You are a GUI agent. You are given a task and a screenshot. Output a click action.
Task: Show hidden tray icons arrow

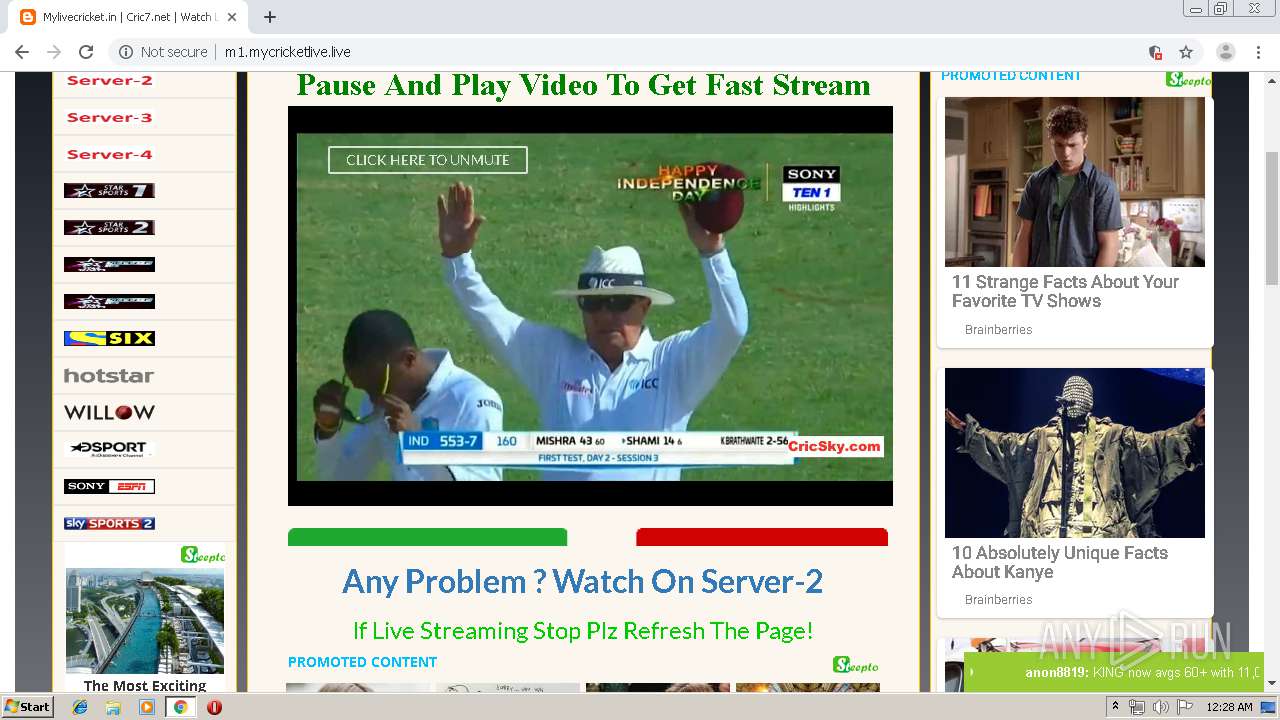pos(1116,707)
